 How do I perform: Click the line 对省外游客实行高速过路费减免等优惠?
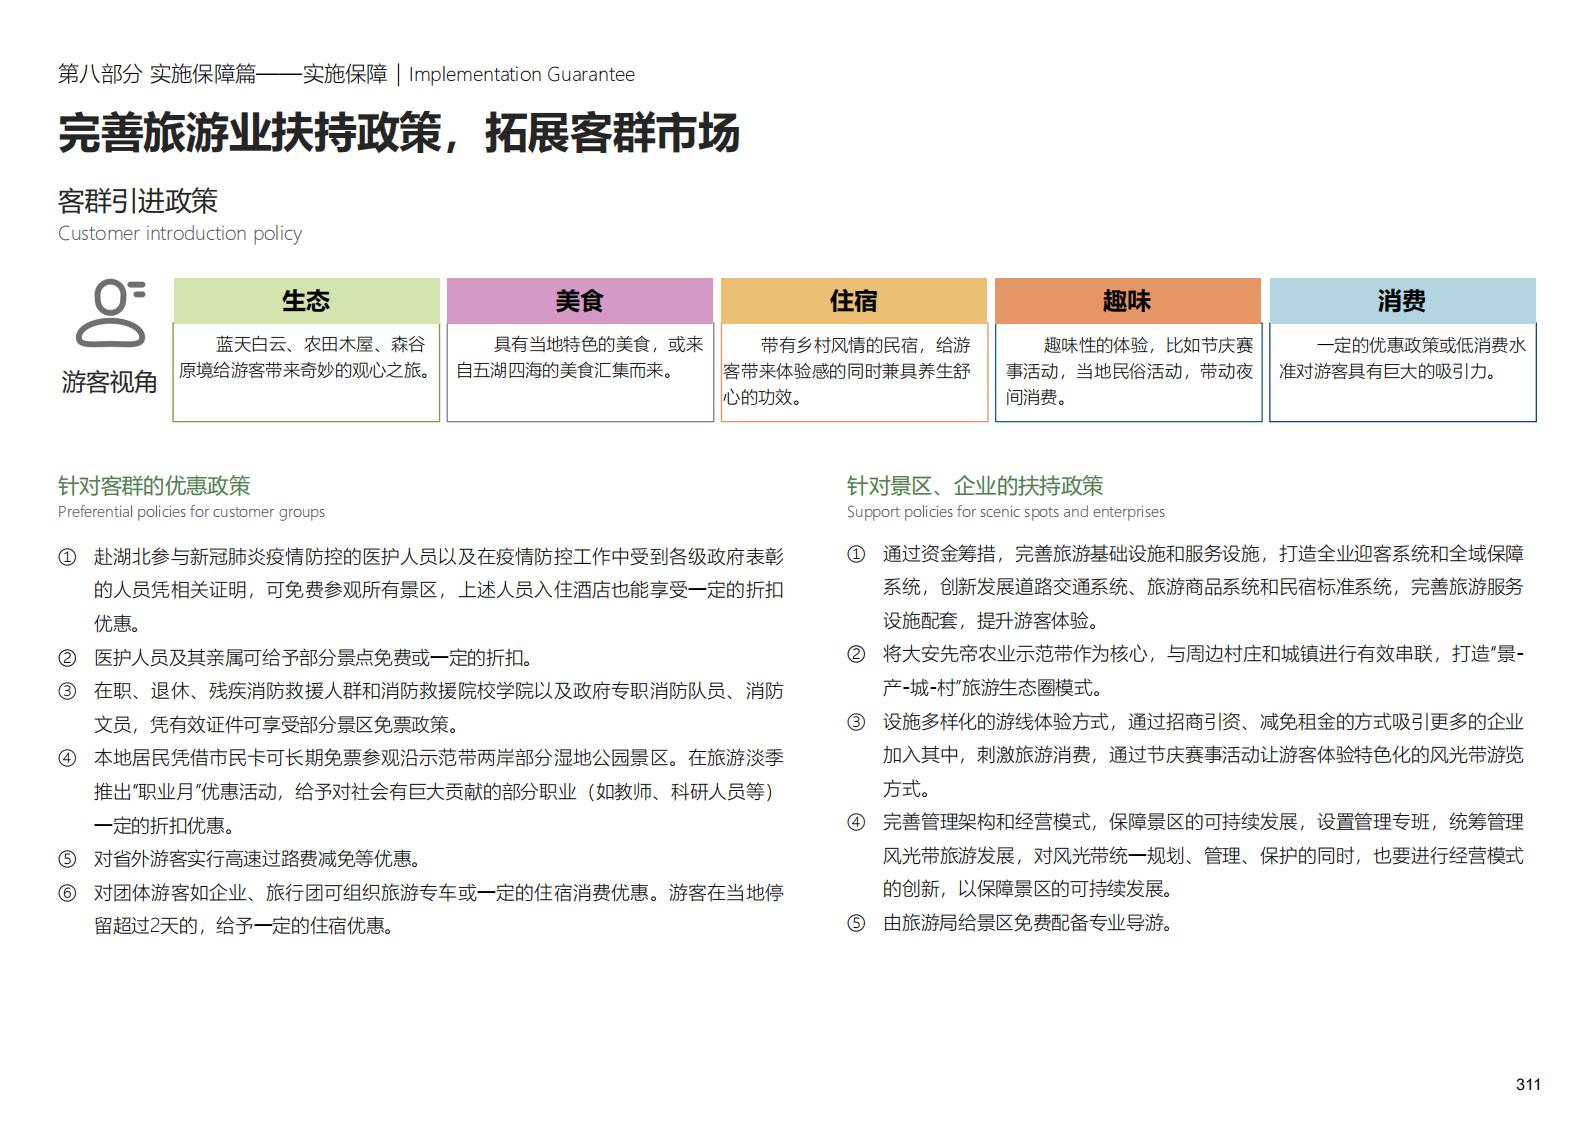258,859
